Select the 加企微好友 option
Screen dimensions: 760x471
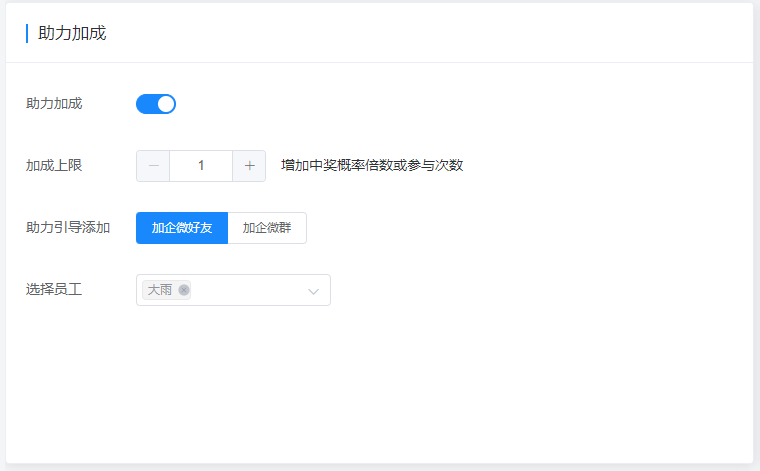coord(182,228)
